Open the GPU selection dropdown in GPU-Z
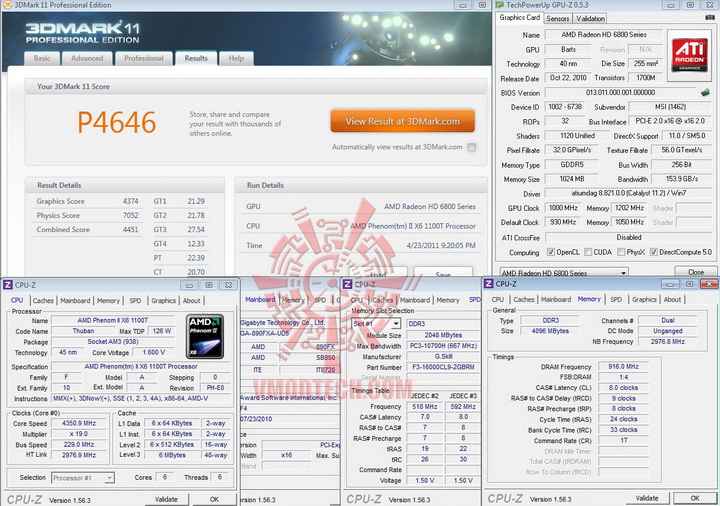The image size is (720, 506). coord(563,273)
